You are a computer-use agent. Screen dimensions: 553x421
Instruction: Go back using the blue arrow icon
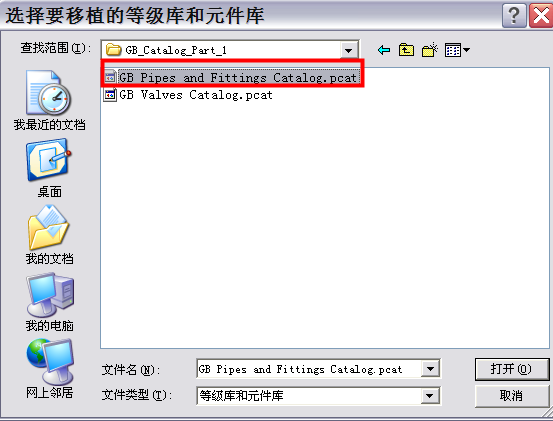click(384, 50)
